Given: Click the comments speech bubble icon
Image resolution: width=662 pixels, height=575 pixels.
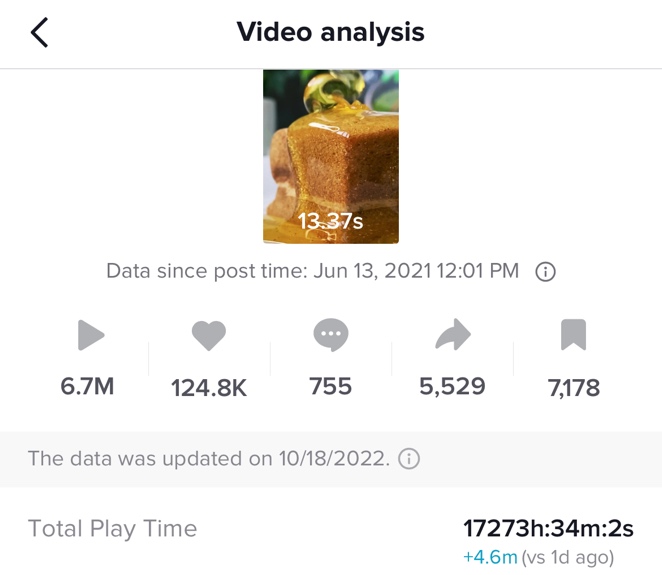Looking at the screenshot, I should [331, 336].
